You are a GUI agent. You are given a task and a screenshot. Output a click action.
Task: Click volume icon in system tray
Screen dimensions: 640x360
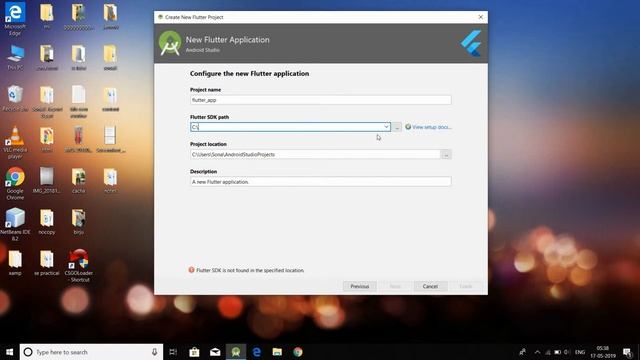point(567,352)
